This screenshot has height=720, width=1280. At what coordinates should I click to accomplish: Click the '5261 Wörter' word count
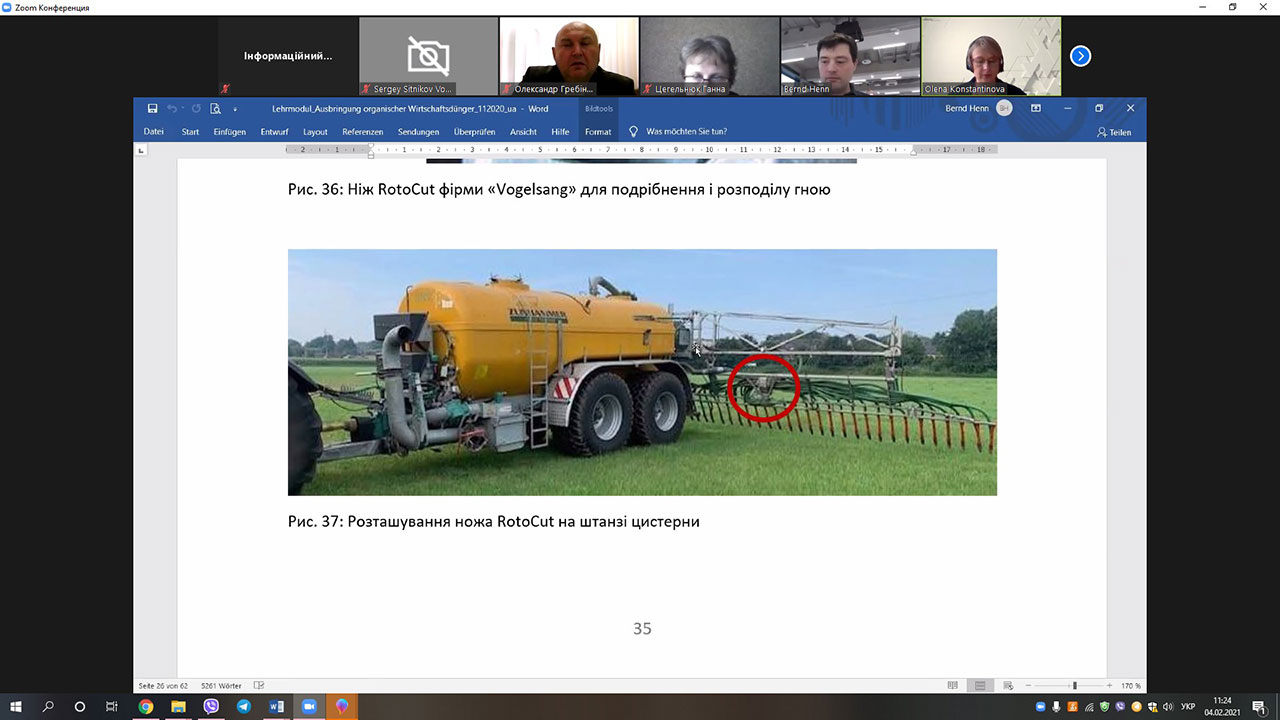223,686
